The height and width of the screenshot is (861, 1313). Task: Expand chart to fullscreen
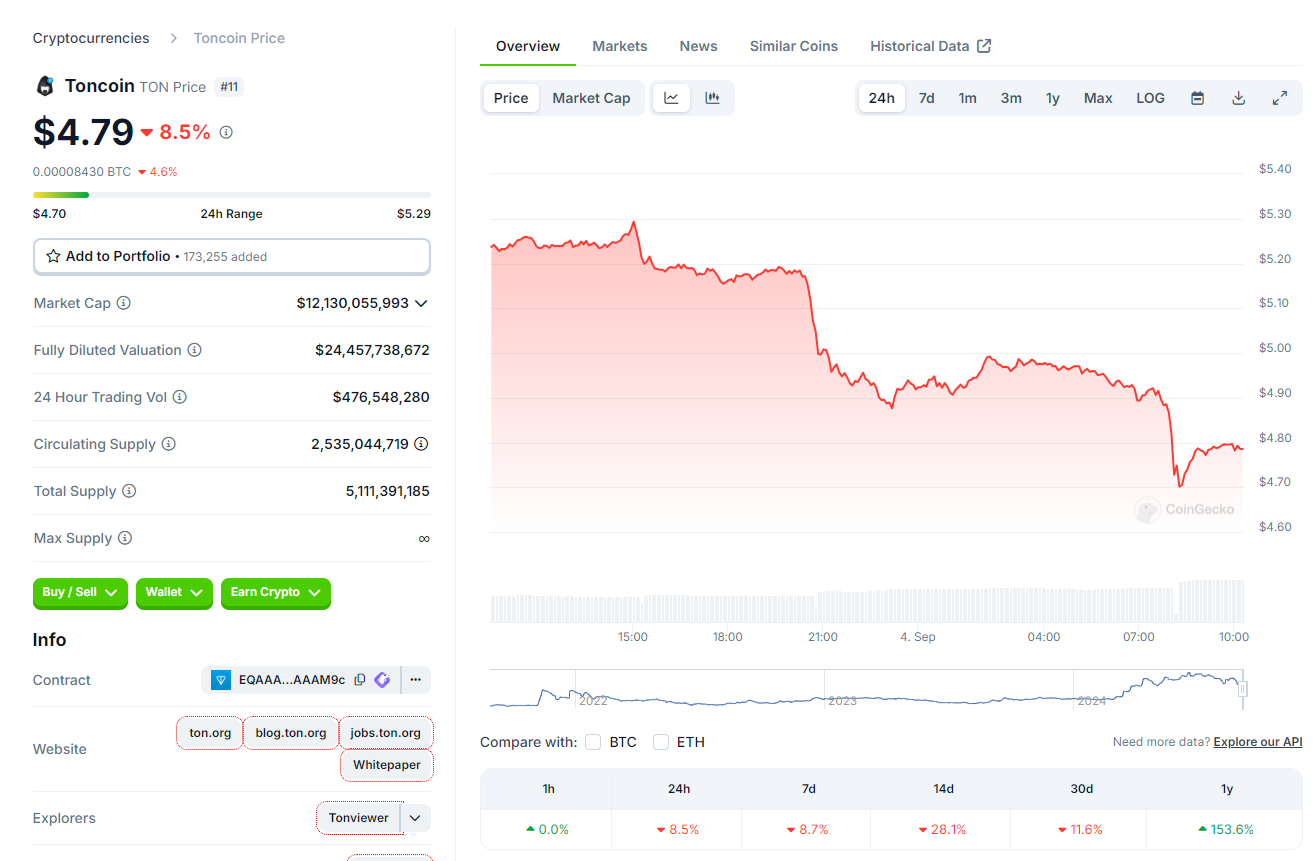click(x=1279, y=98)
